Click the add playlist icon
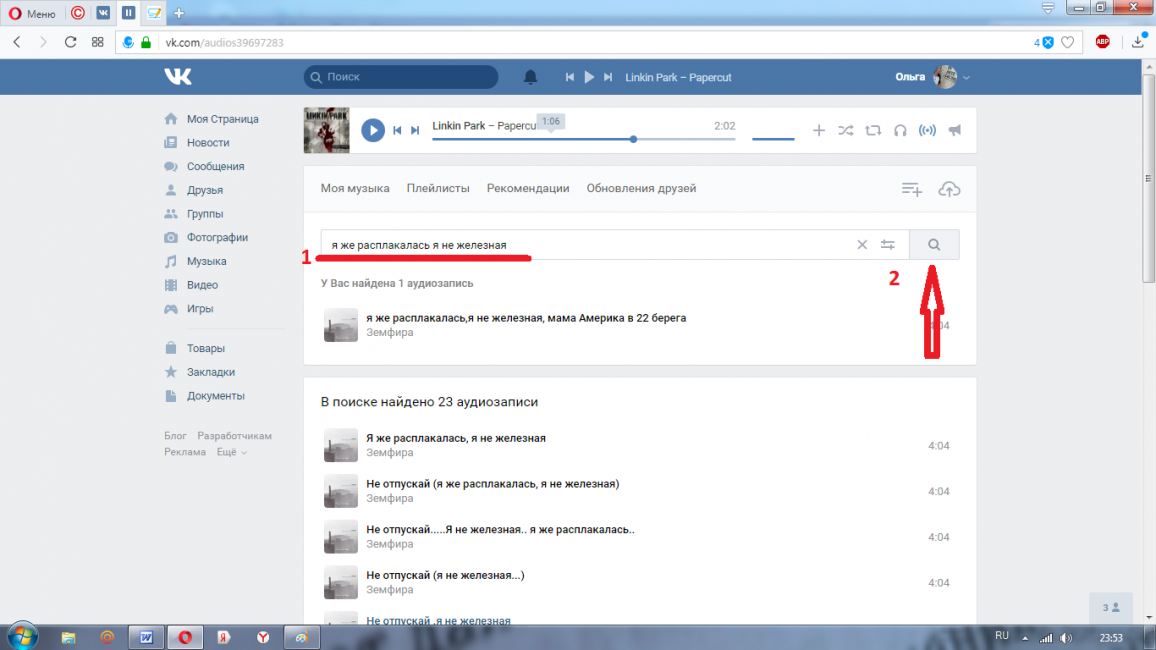Viewport: 1156px width, 650px height. click(911, 189)
